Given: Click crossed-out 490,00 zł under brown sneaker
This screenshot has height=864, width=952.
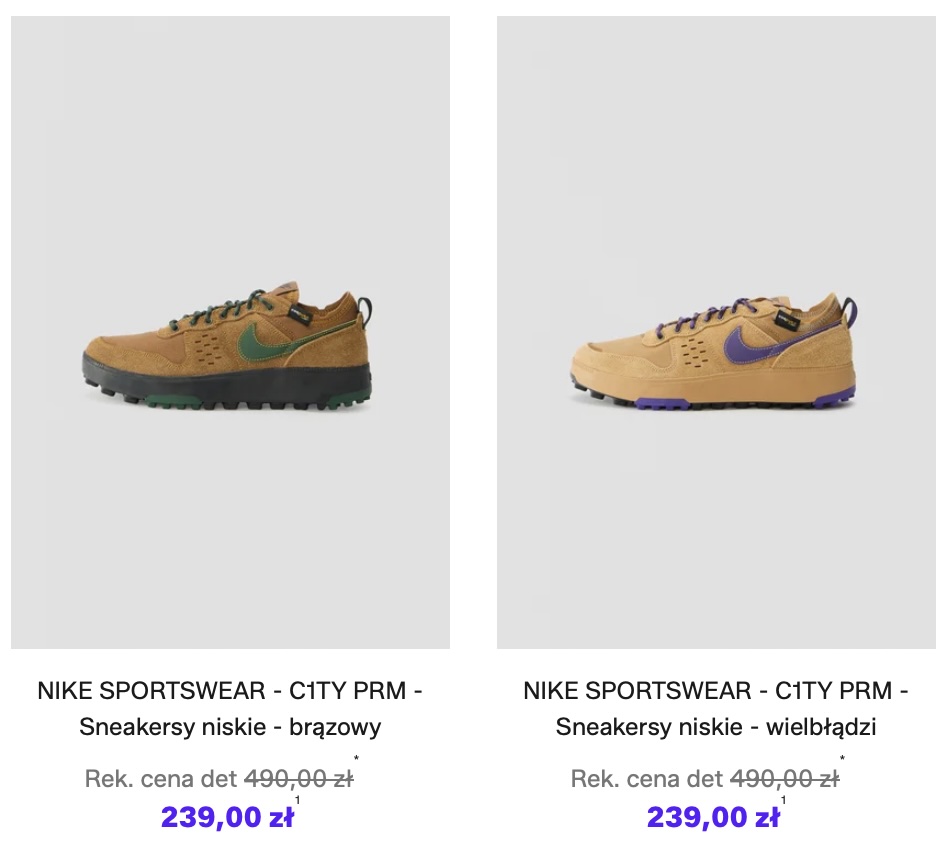Looking at the screenshot, I should point(298,779).
